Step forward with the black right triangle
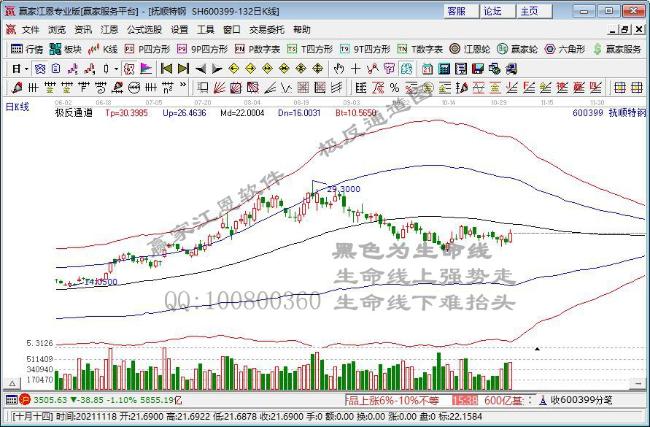 [x=217, y=68]
